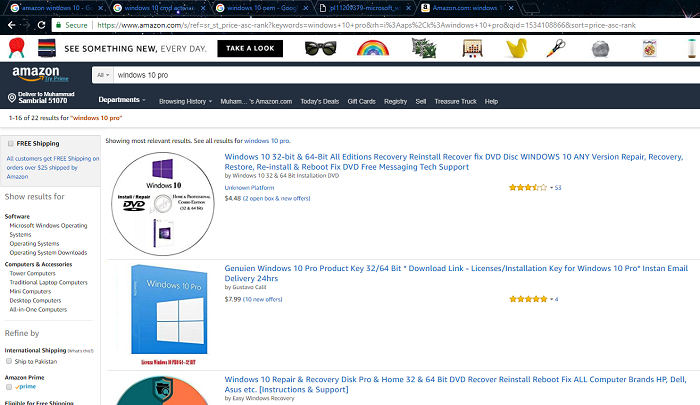The image size is (700, 405).
Task: Switch to the 'windows 10 cmd' Google tab
Action: pos(159,8)
